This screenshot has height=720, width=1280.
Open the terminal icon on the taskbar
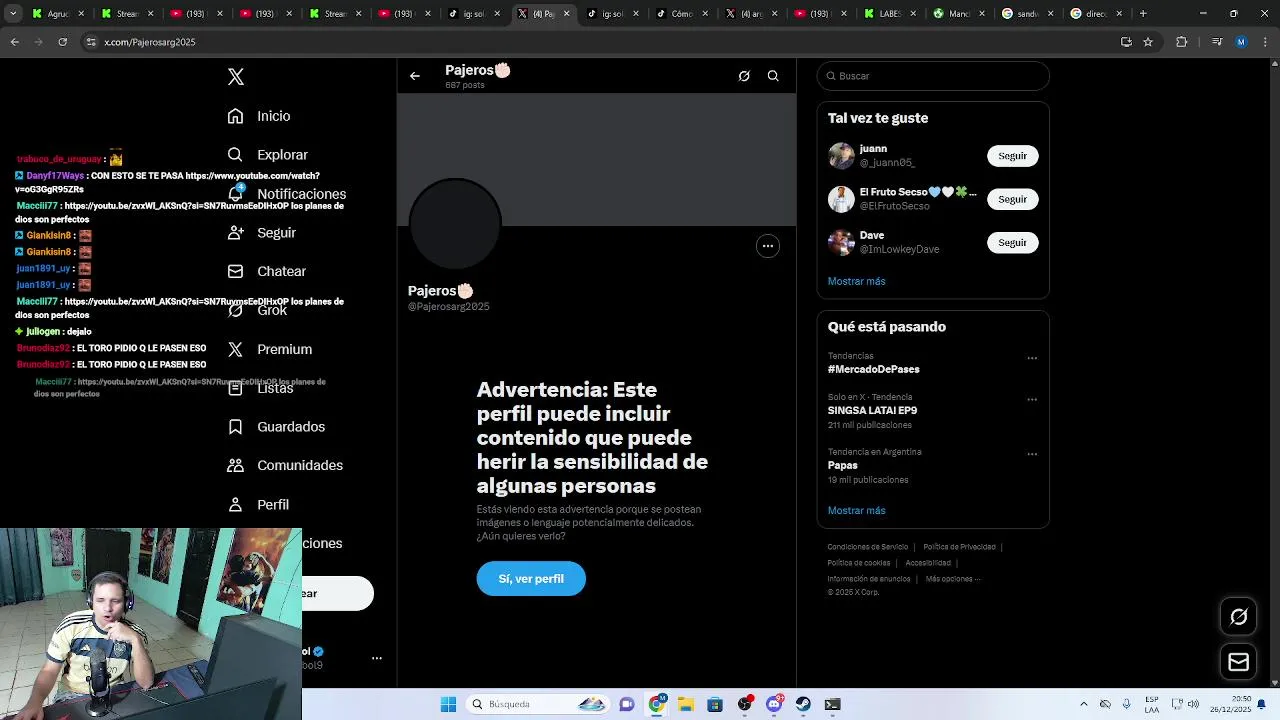833,704
